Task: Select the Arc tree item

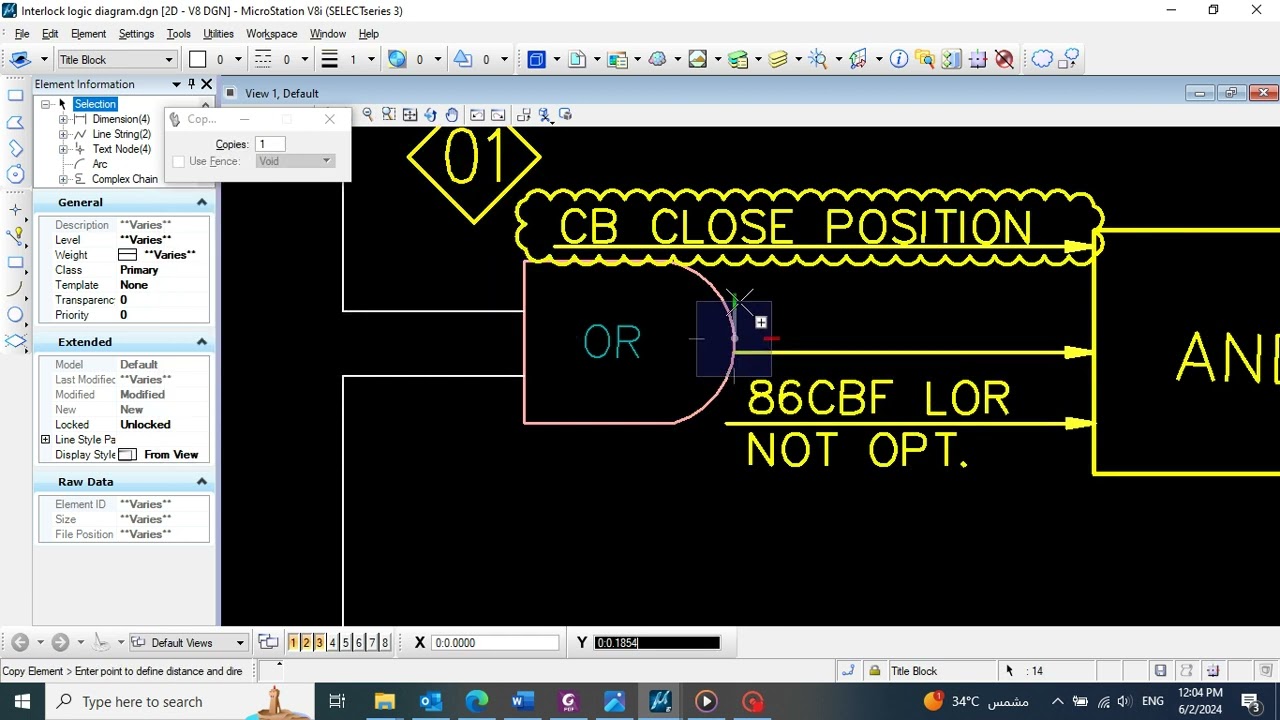Action: [x=100, y=164]
